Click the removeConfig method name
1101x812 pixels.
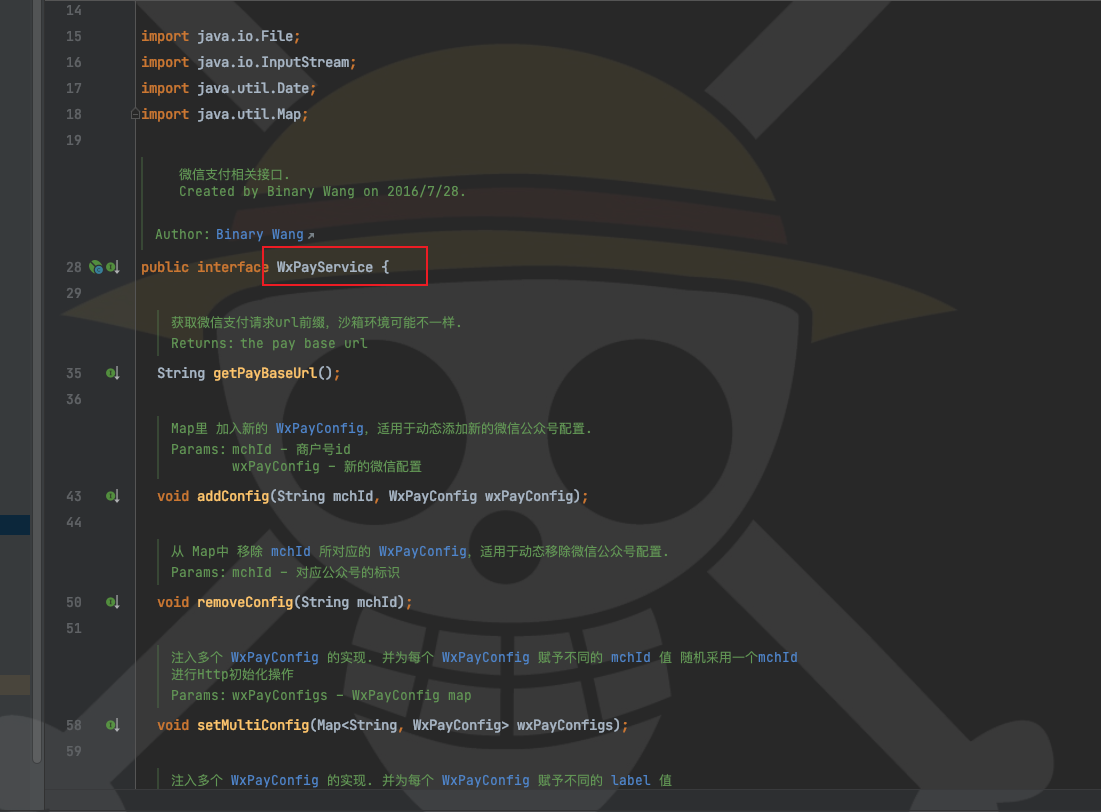coord(245,602)
